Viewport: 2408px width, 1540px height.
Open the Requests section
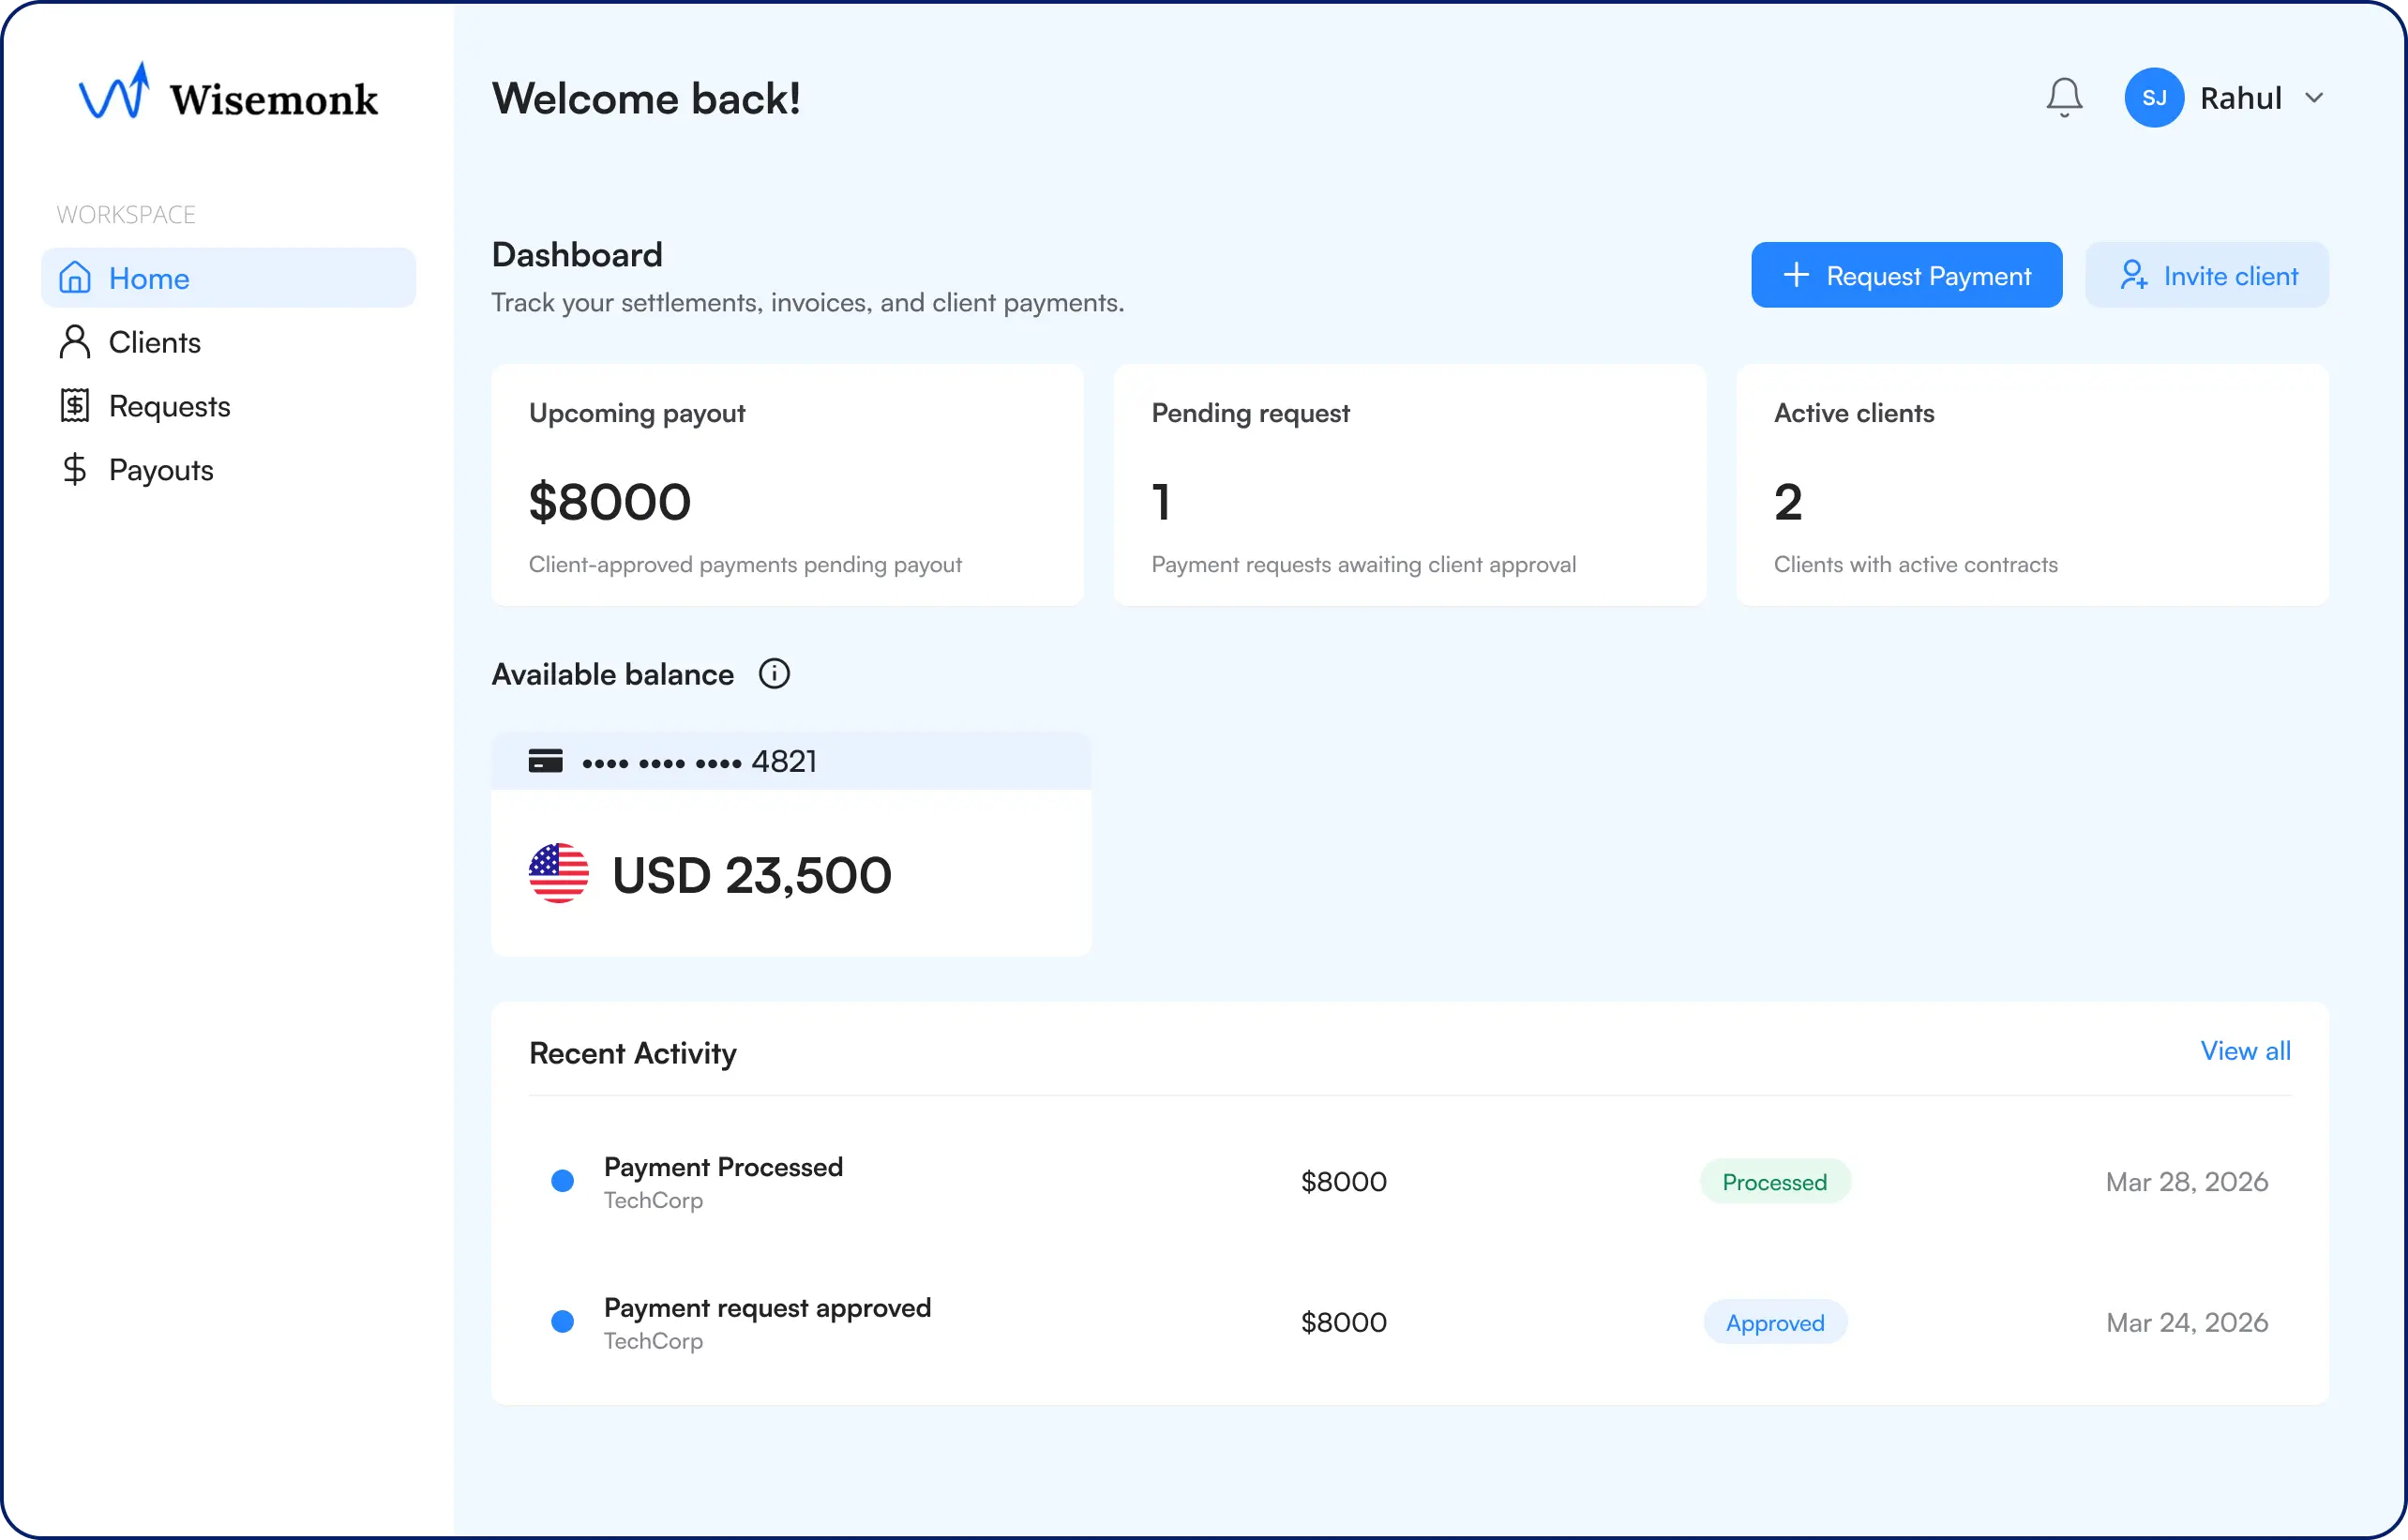click(169, 406)
